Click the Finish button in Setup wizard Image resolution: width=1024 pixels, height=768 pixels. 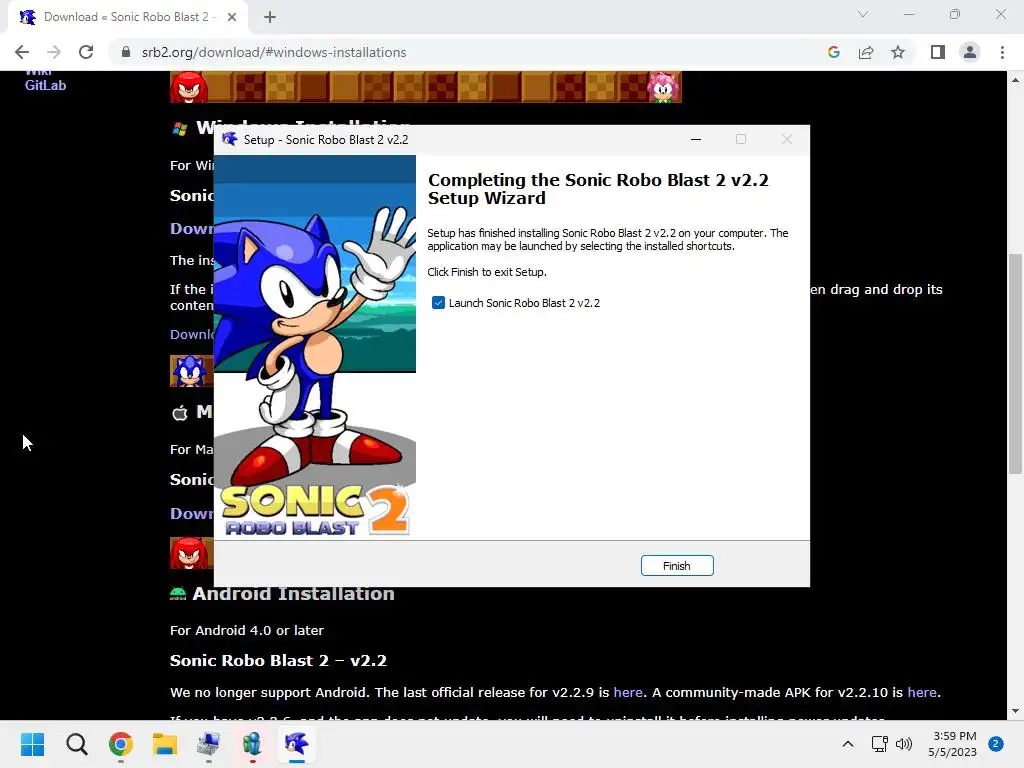point(677,566)
